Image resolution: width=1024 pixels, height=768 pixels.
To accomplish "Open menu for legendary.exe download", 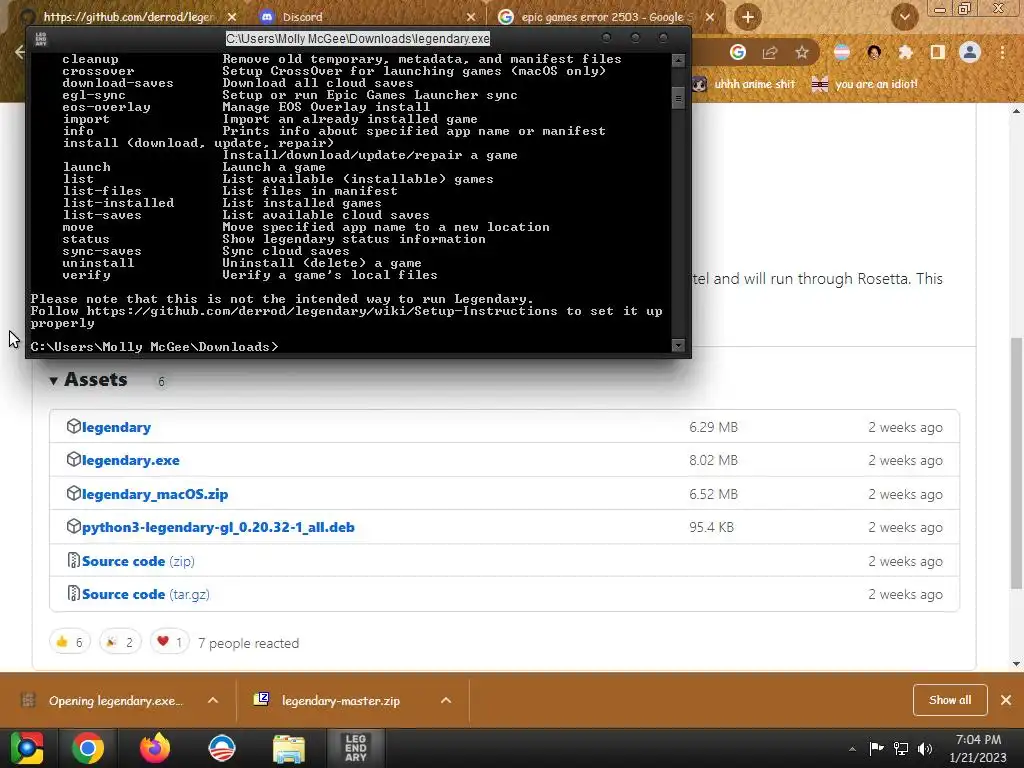I will (x=213, y=700).
